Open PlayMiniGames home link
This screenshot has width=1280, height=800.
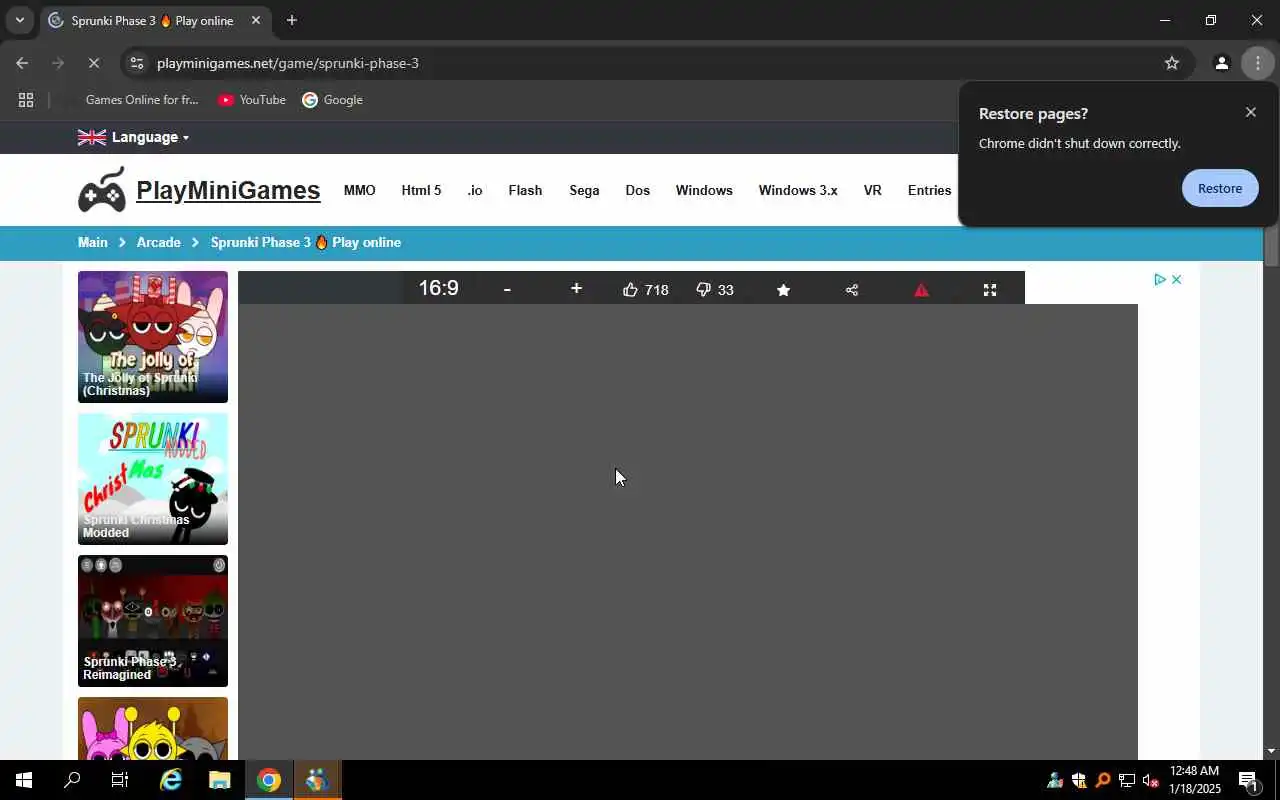coord(228,190)
